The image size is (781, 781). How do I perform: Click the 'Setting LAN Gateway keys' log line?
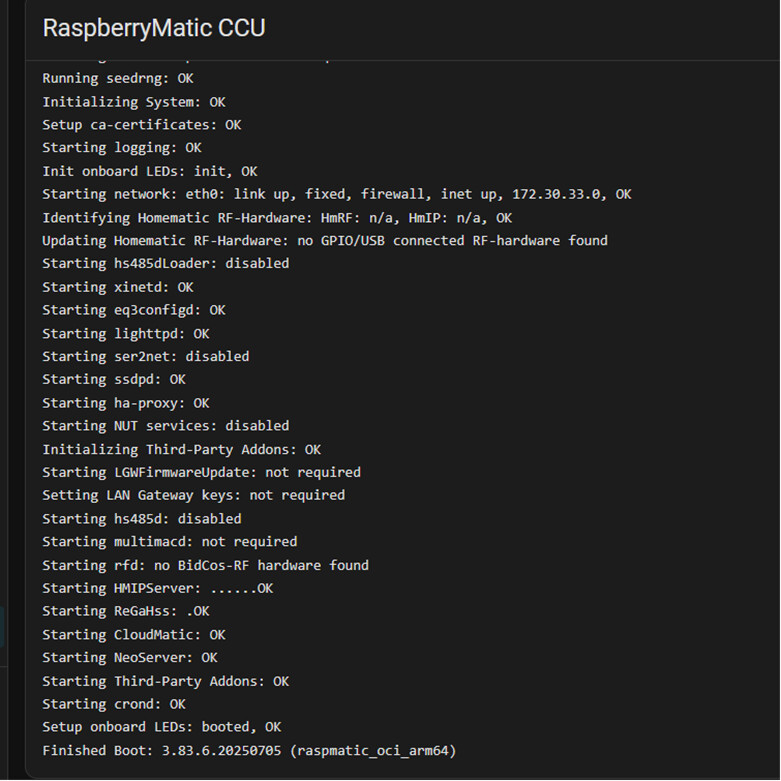tap(193, 495)
